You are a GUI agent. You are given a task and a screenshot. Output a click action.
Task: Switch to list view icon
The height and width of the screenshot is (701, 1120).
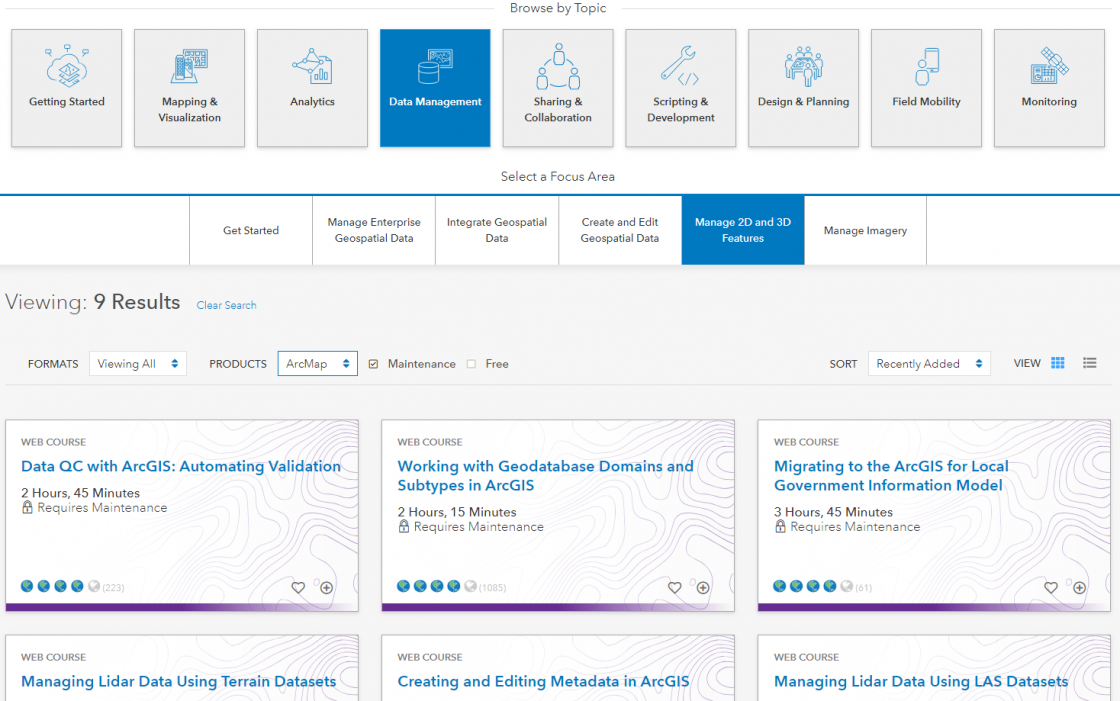(x=1090, y=363)
